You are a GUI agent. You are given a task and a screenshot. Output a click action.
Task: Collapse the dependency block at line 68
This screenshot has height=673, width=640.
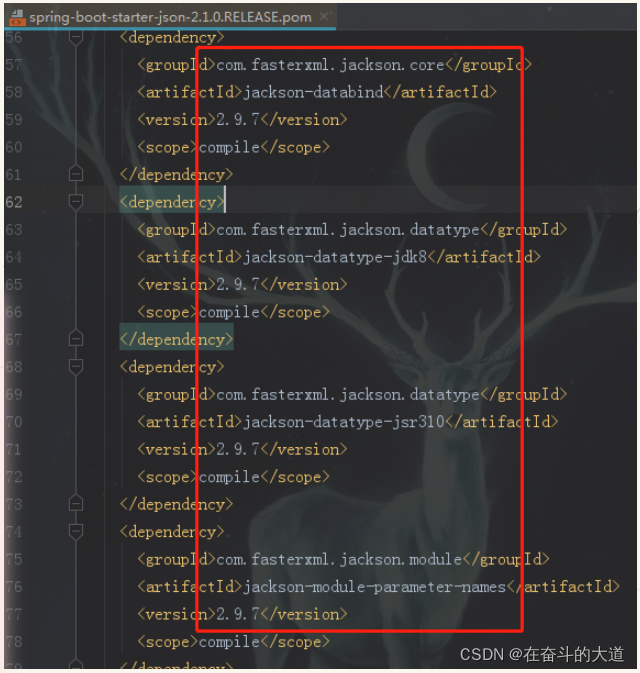pos(76,367)
